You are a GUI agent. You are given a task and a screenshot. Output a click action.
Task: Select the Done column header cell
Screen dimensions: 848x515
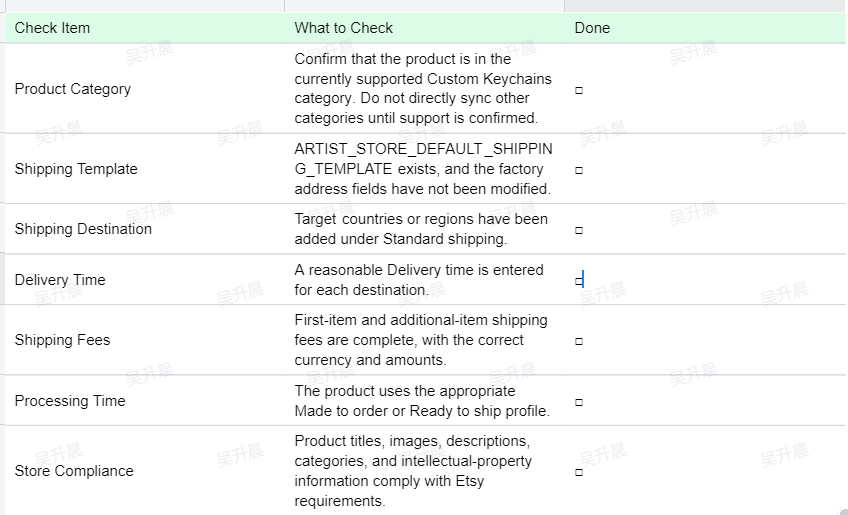pyautogui.click(x=705, y=28)
